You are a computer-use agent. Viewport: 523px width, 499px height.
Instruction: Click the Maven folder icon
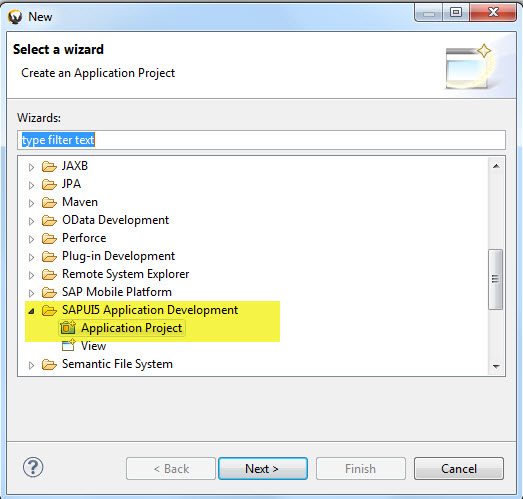pyautogui.click(x=49, y=202)
